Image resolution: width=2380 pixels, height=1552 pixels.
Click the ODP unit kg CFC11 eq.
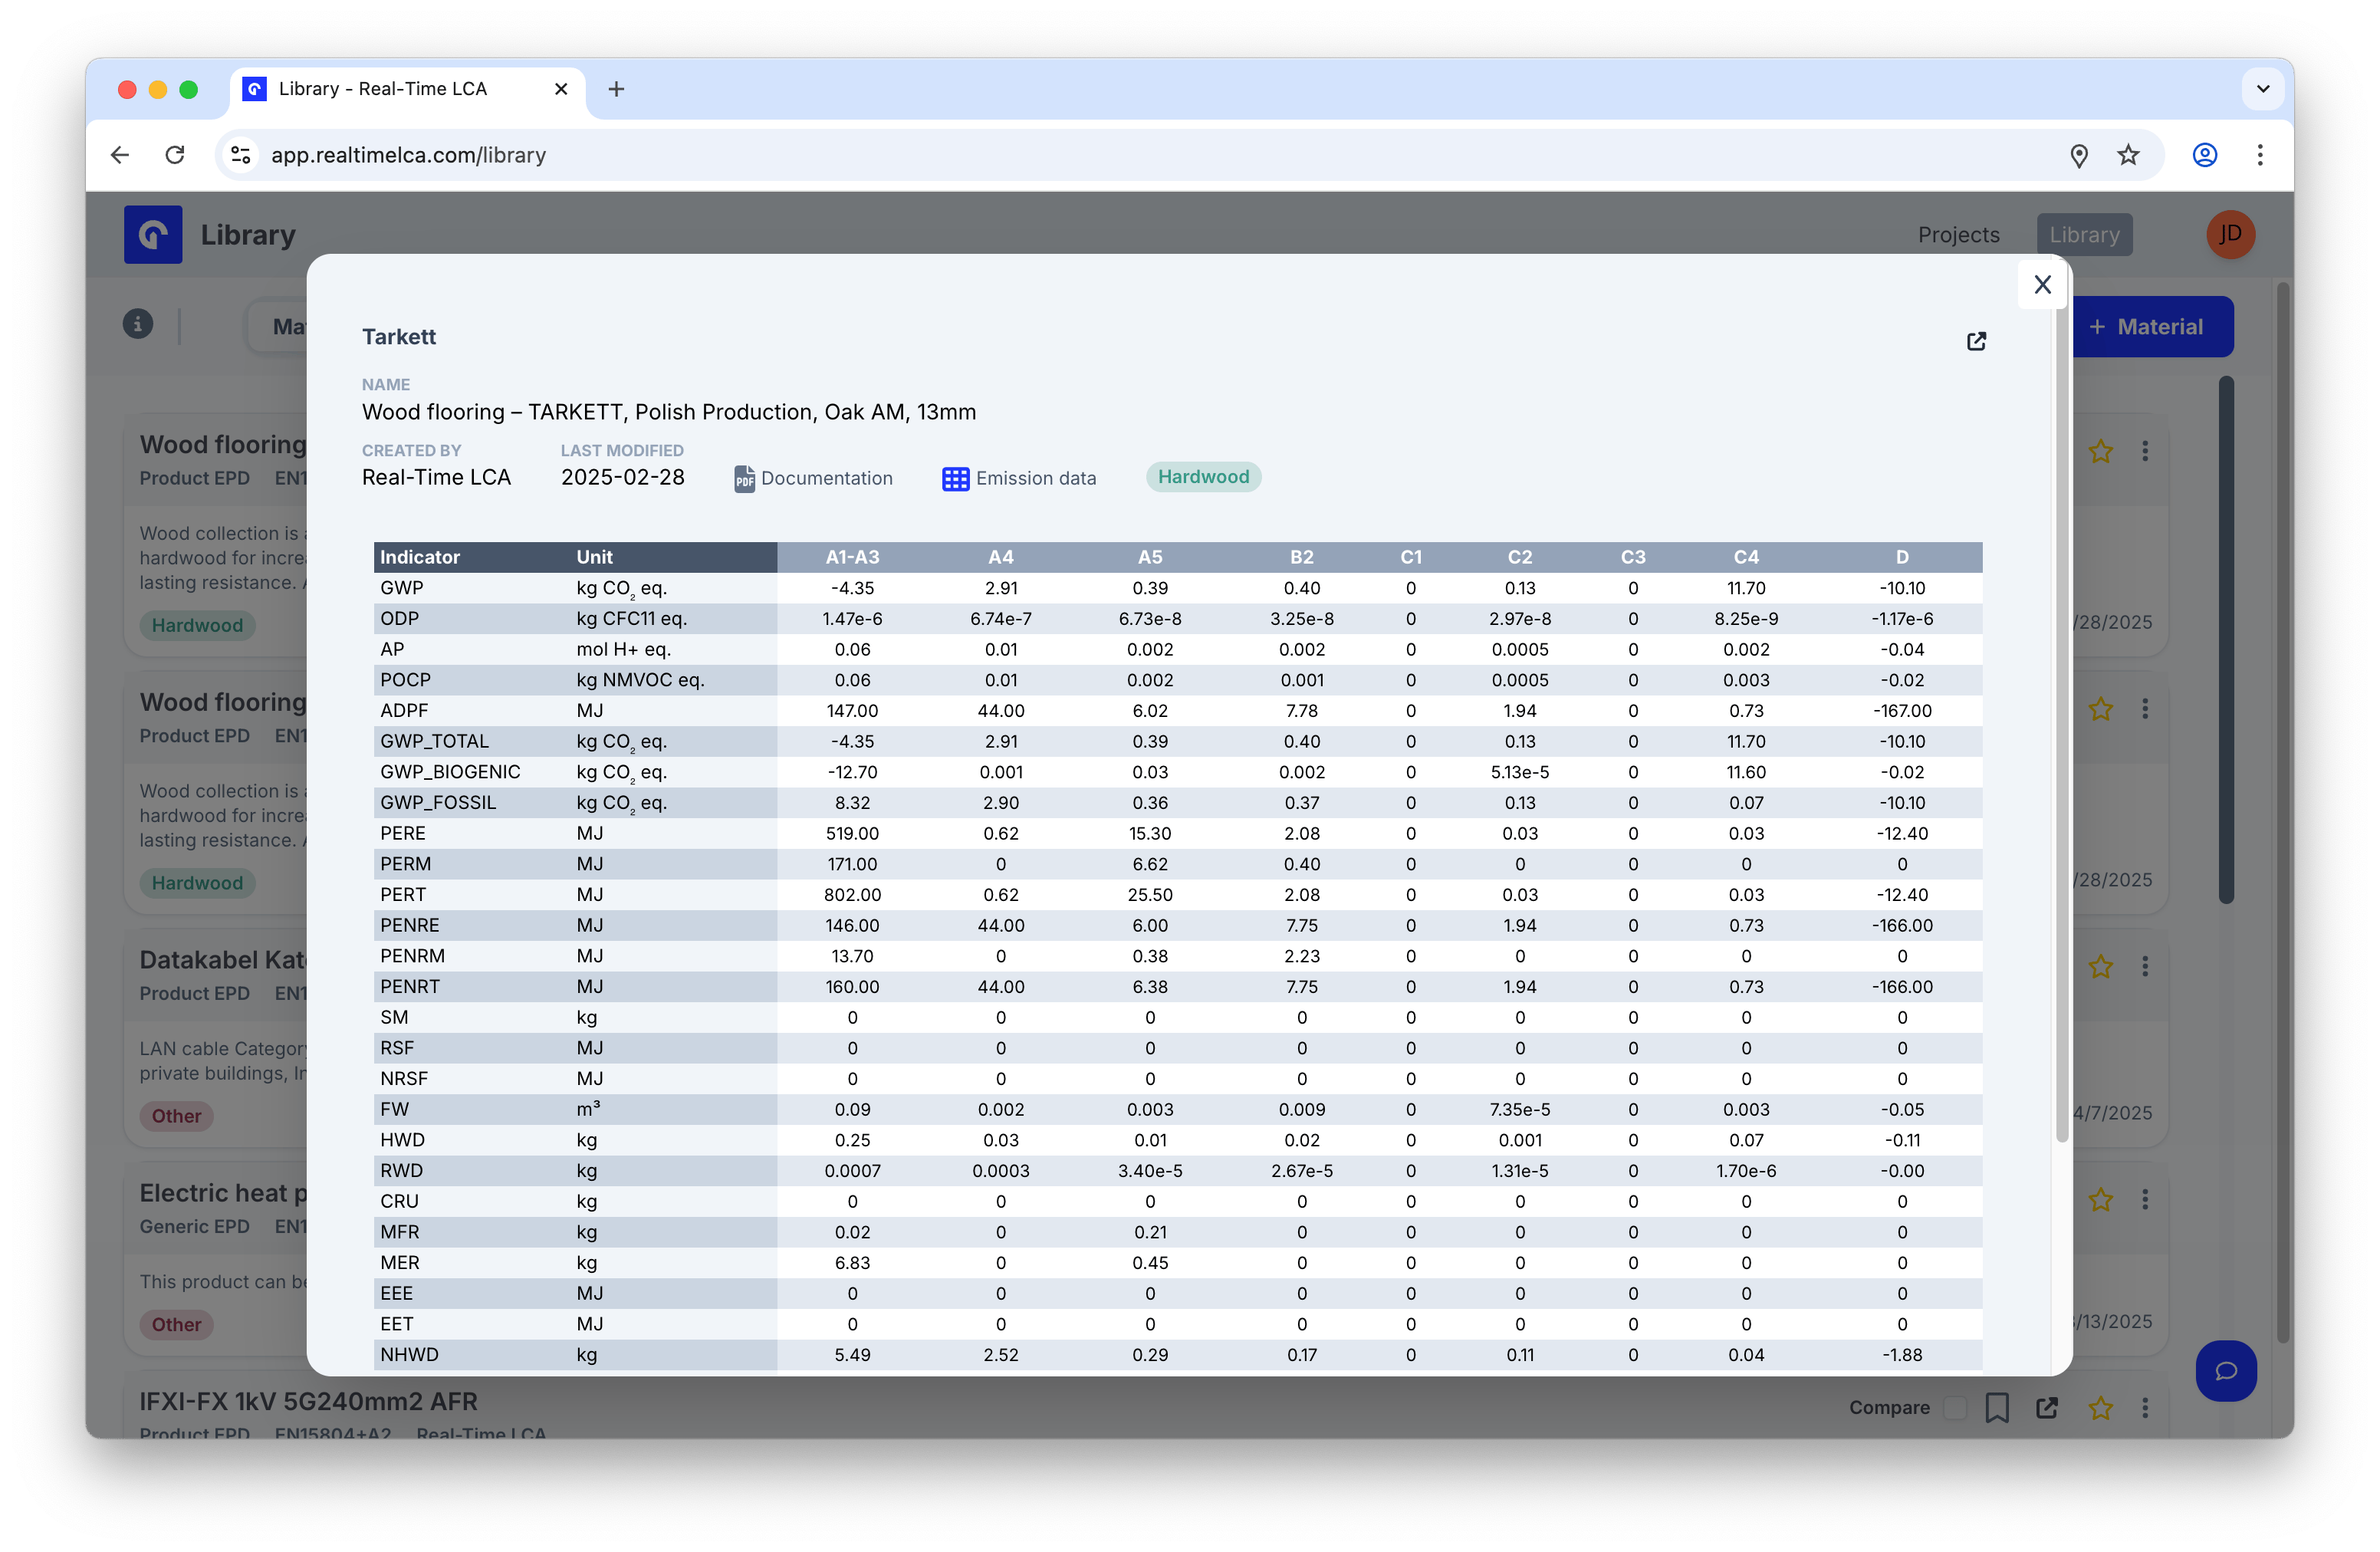click(x=631, y=619)
